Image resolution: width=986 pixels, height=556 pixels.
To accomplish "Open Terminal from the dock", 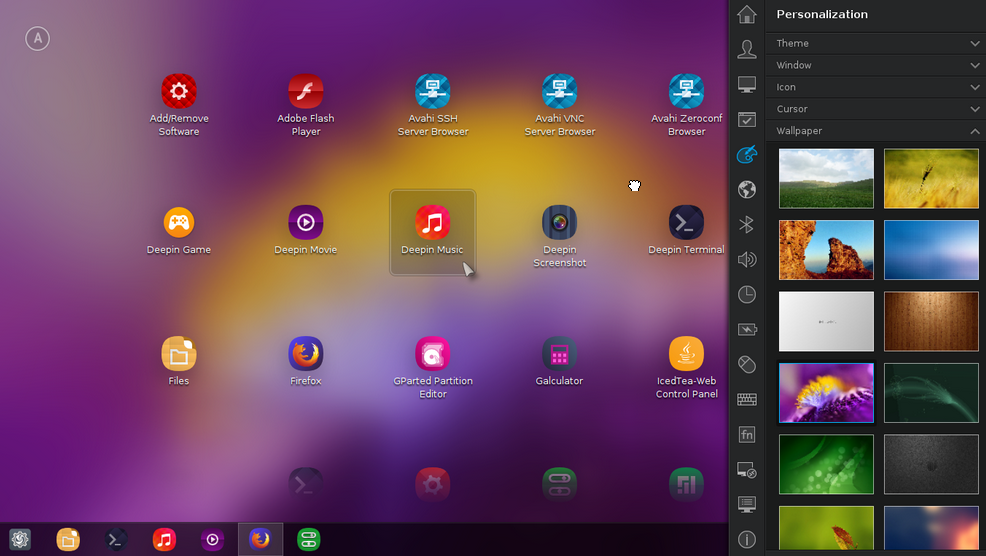I will [116, 540].
